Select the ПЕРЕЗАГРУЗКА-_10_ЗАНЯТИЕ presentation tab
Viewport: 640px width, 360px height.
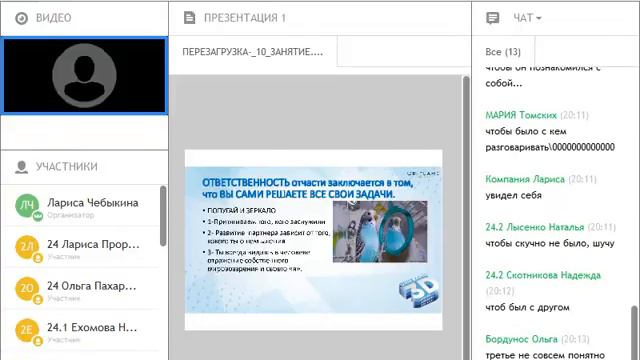click(253, 52)
